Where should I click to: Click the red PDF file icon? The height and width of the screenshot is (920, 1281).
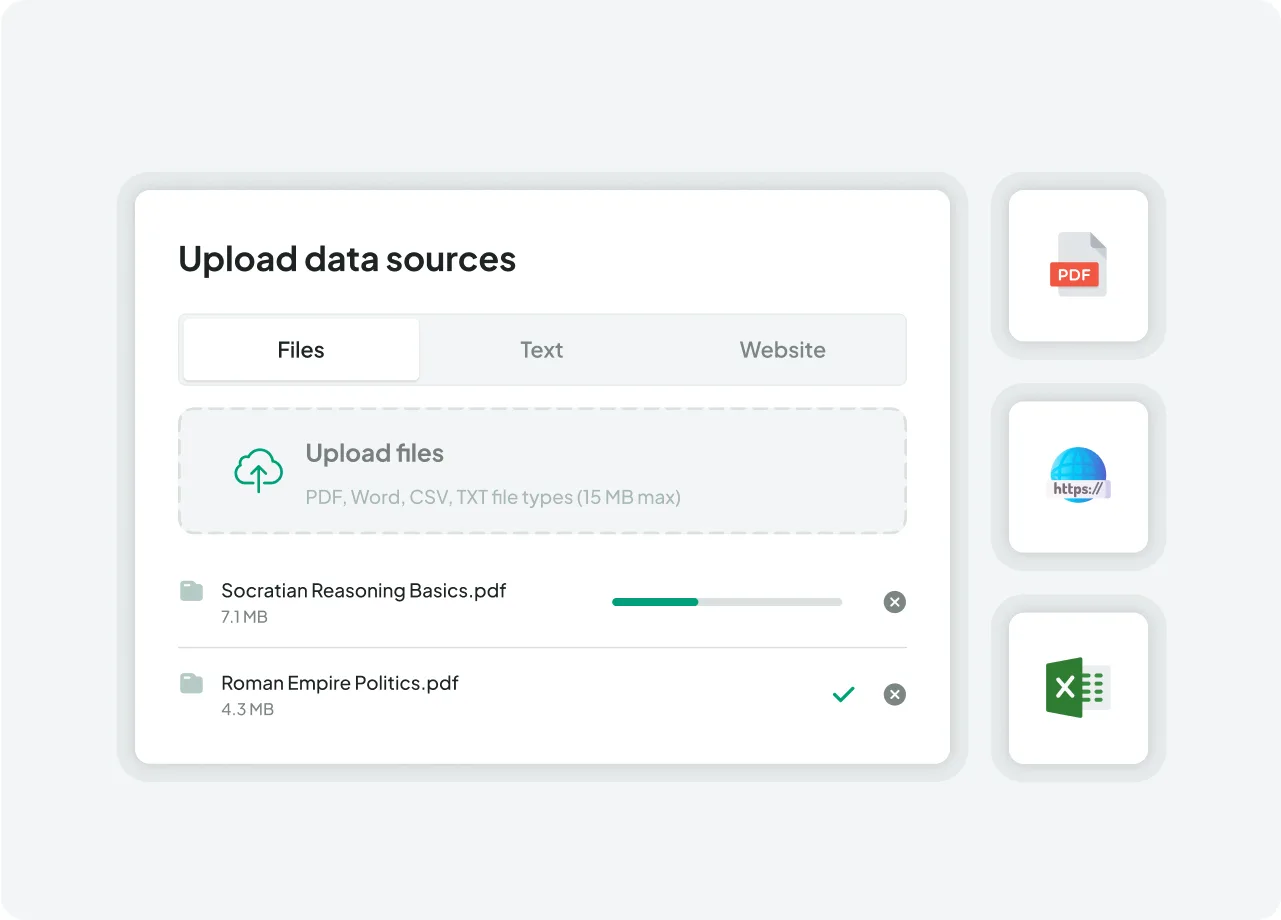[x=1077, y=265]
